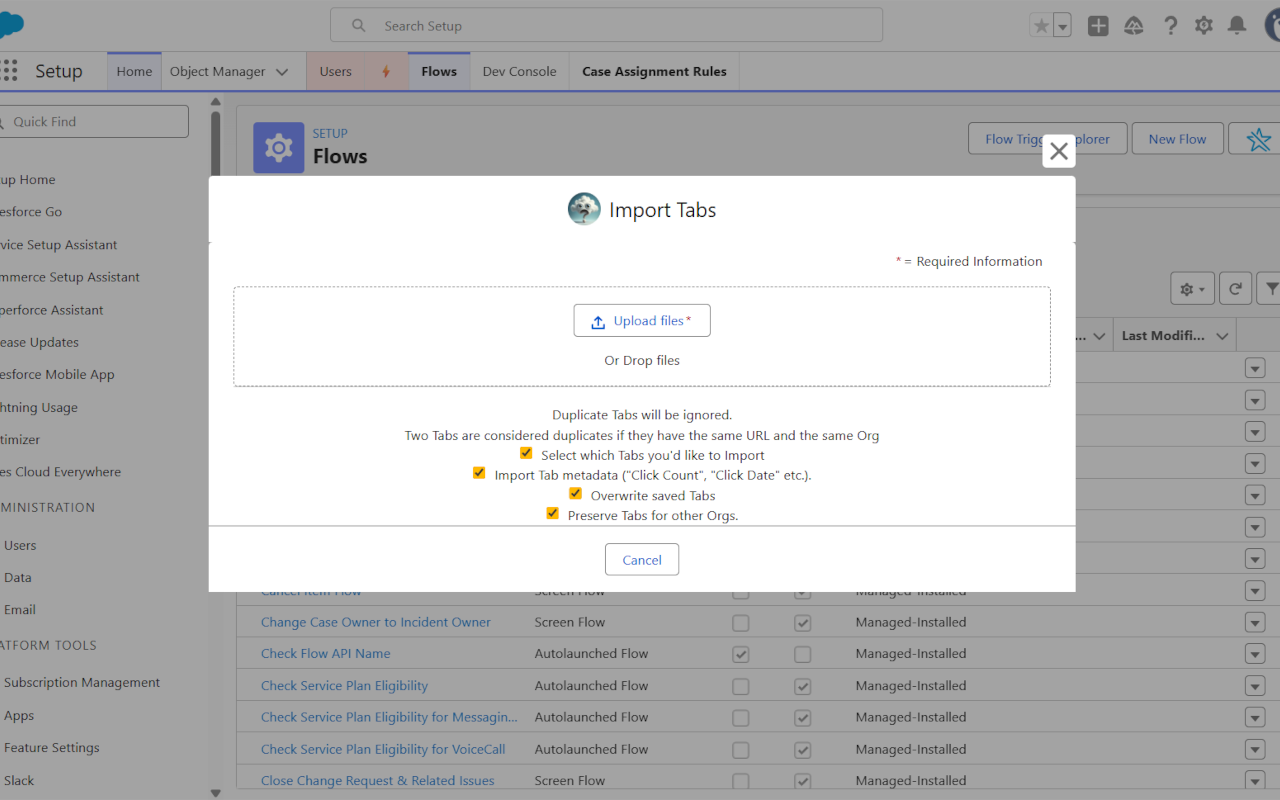Open row actions for Change Case Owner row
This screenshot has width=1280, height=800.
tap(1255, 622)
